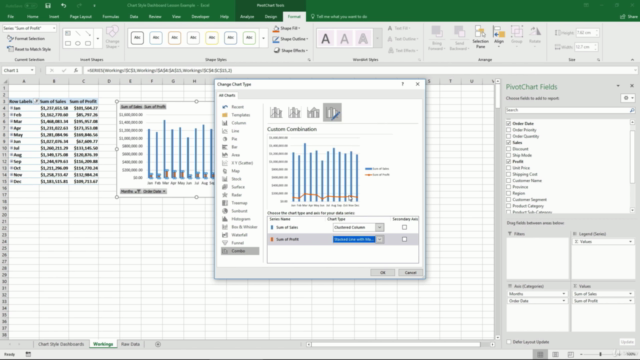Enable Secondary Axis for Sum of Sales
Viewport: 640px width, 360px height.
[x=404, y=227]
